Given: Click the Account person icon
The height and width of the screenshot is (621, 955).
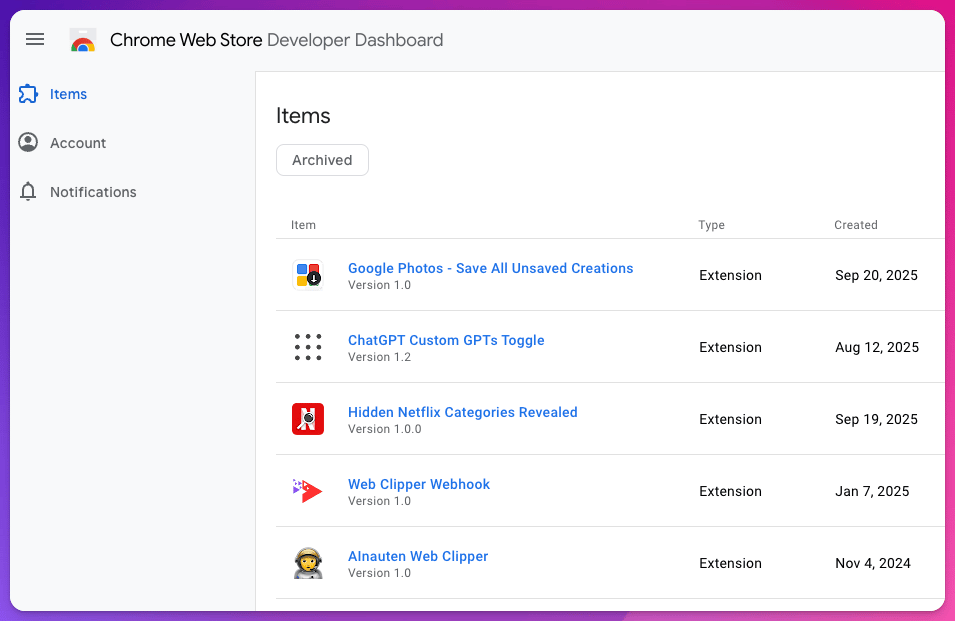Looking at the screenshot, I should (x=28, y=142).
